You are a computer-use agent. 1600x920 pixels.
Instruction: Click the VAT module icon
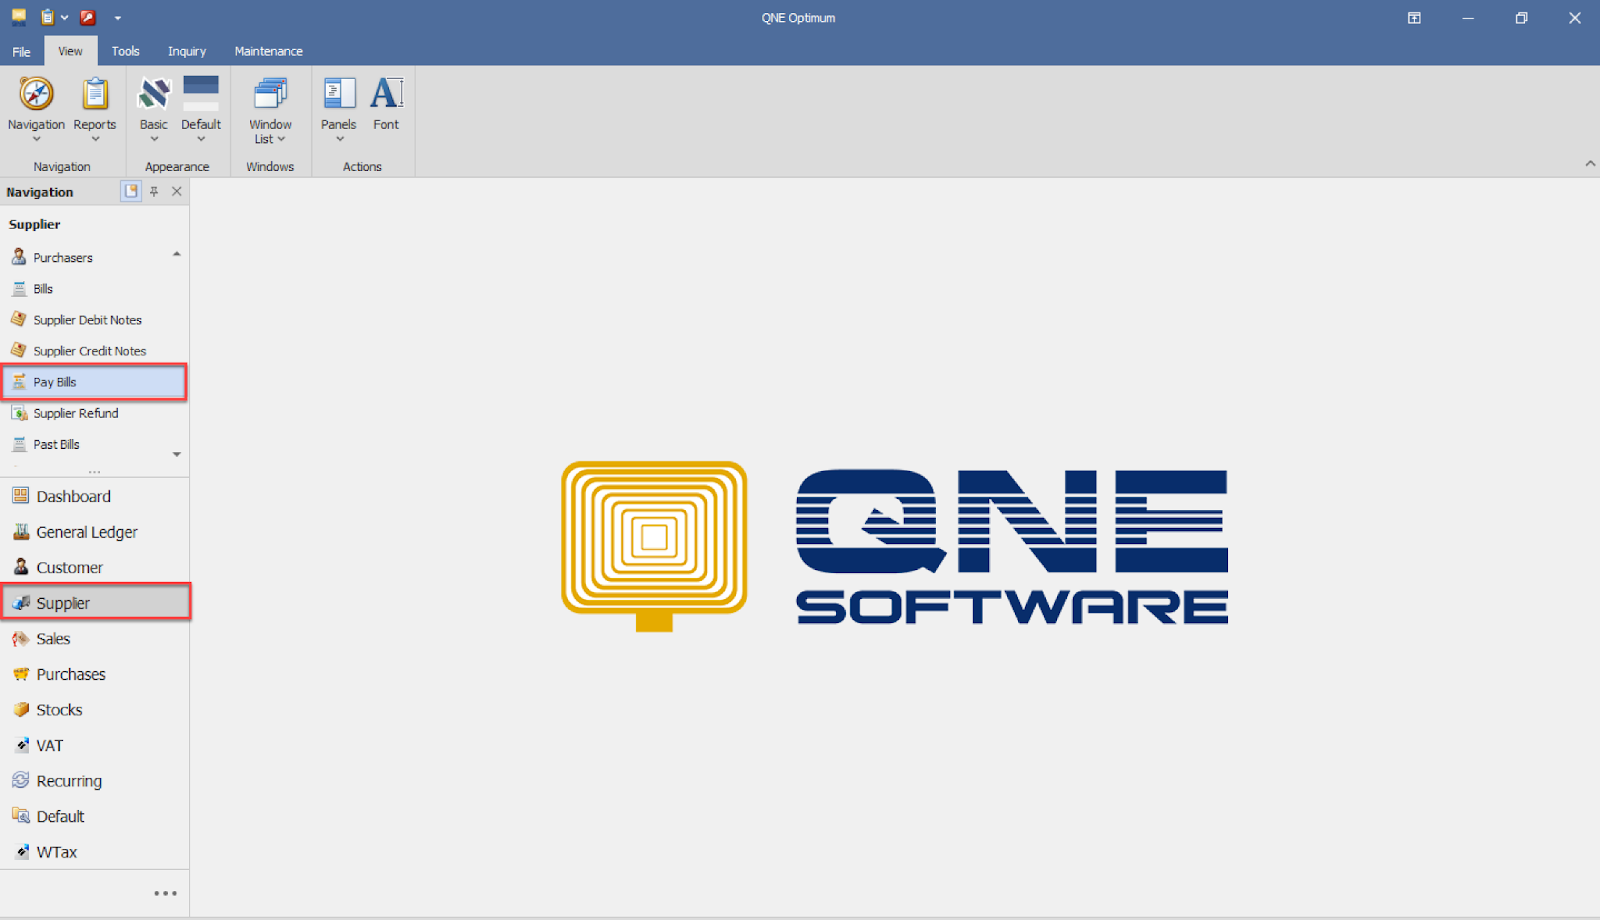pos(21,745)
